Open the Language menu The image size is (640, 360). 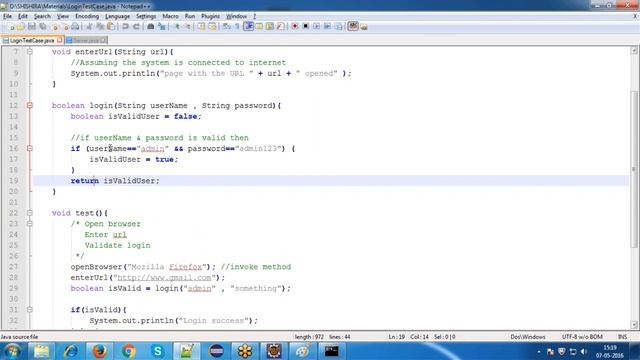(118, 16)
